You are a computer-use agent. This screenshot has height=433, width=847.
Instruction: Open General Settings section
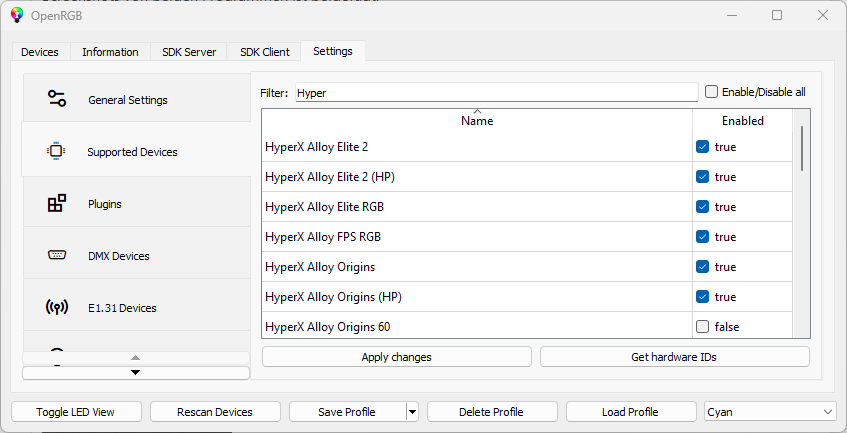pyautogui.click(x=137, y=98)
